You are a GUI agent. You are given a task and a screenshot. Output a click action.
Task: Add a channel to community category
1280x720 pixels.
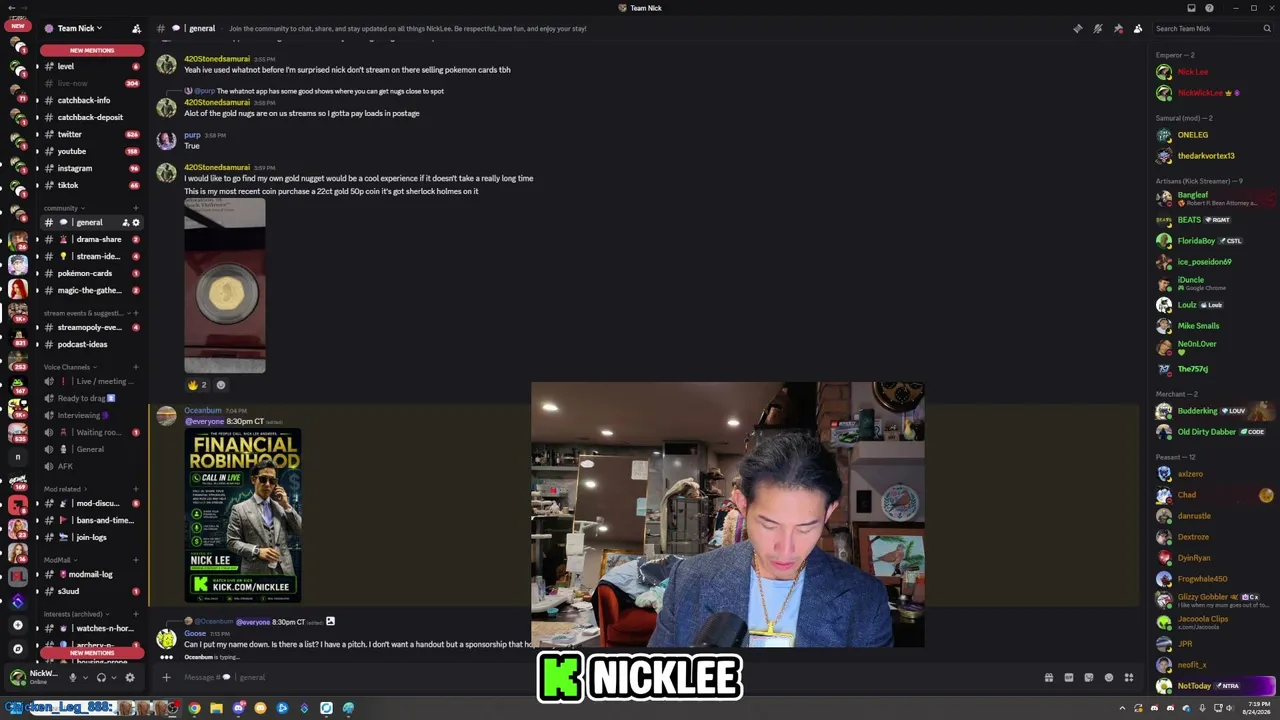tap(136, 208)
